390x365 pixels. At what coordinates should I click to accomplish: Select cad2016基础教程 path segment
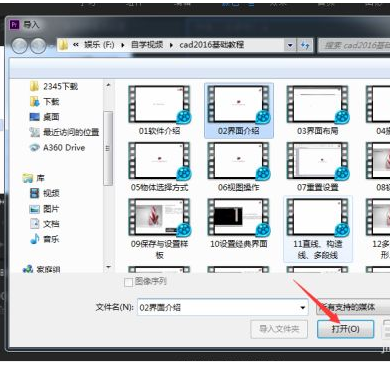(212, 45)
